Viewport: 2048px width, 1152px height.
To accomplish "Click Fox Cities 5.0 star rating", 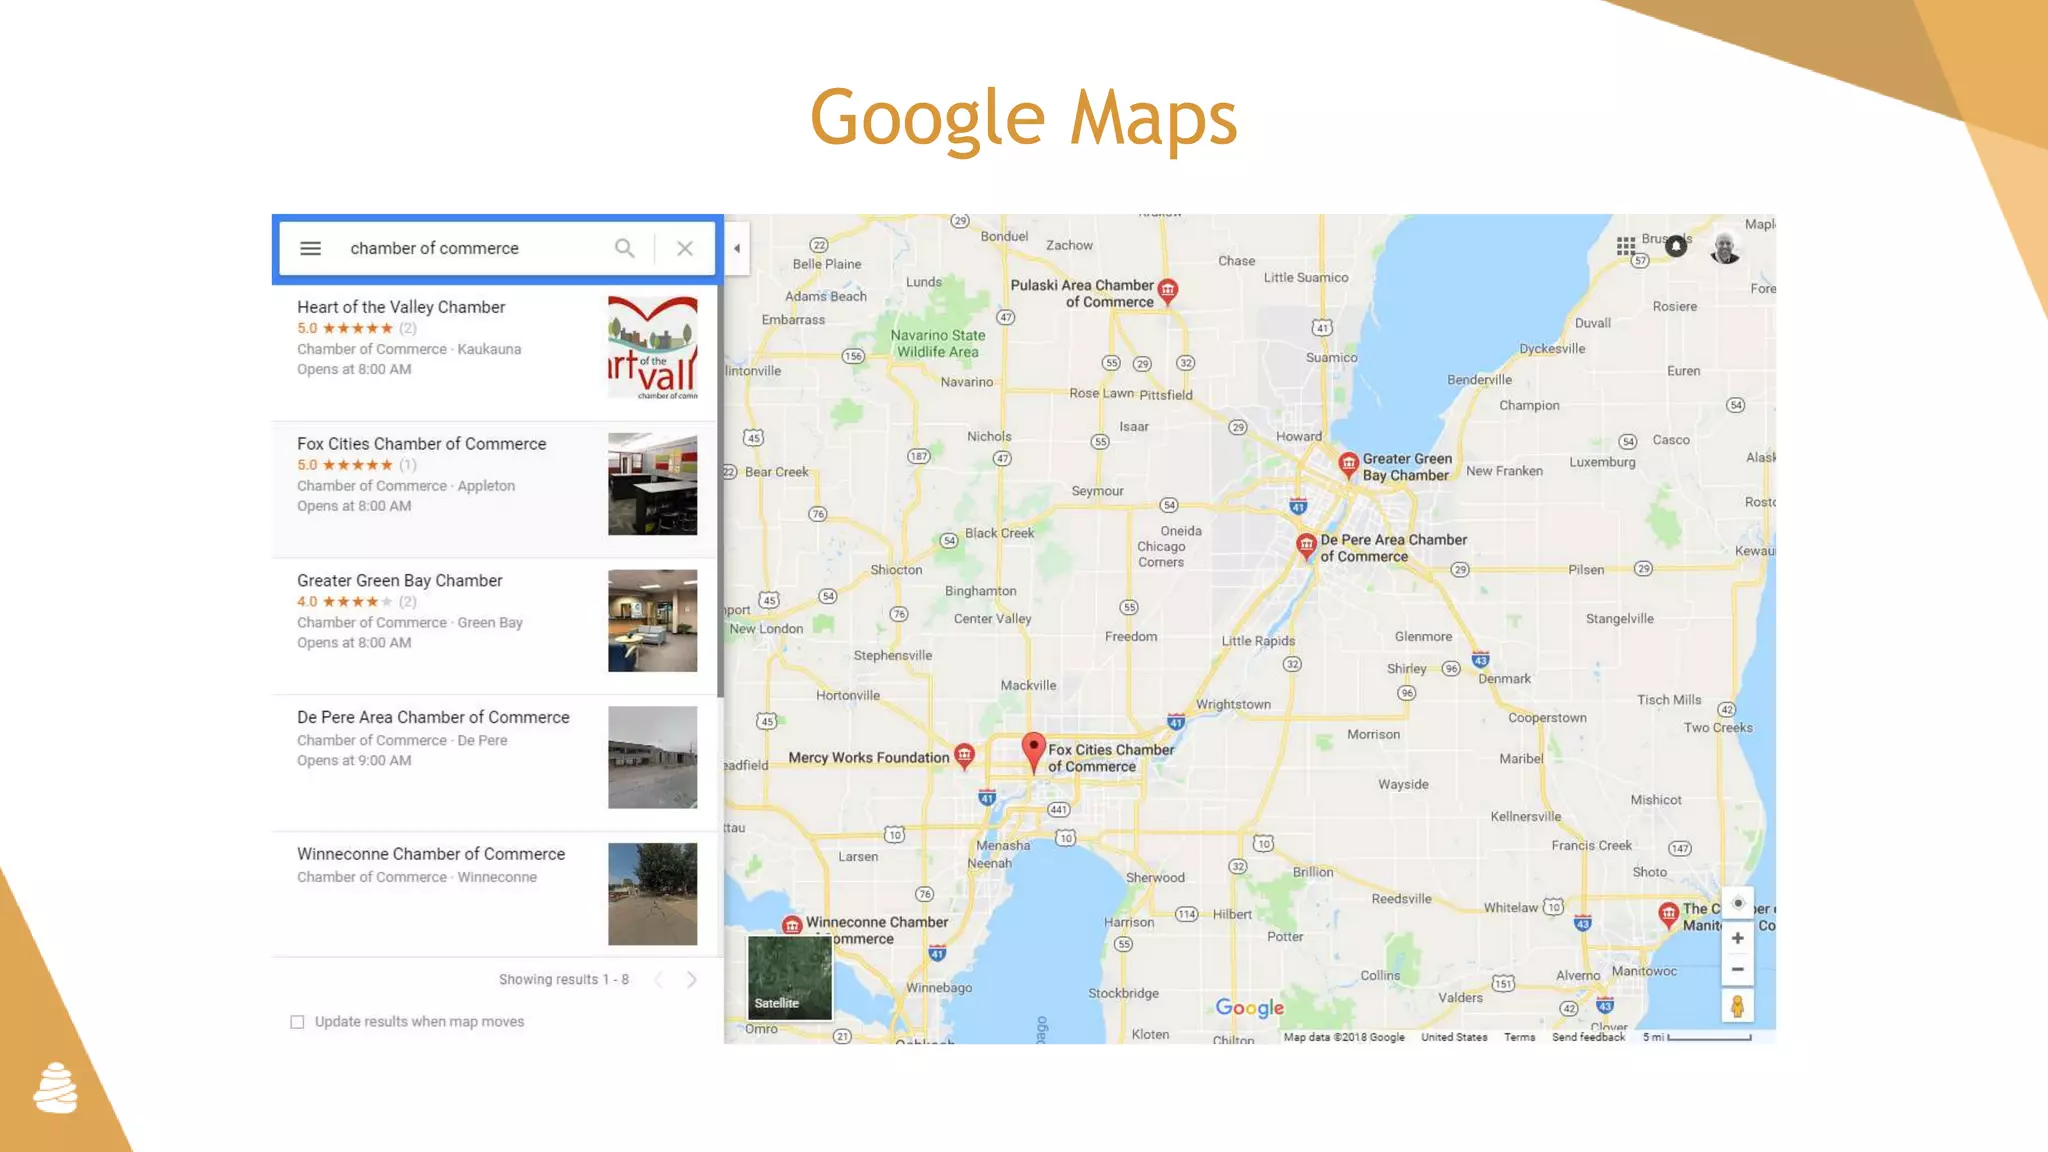I will coord(357,465).
